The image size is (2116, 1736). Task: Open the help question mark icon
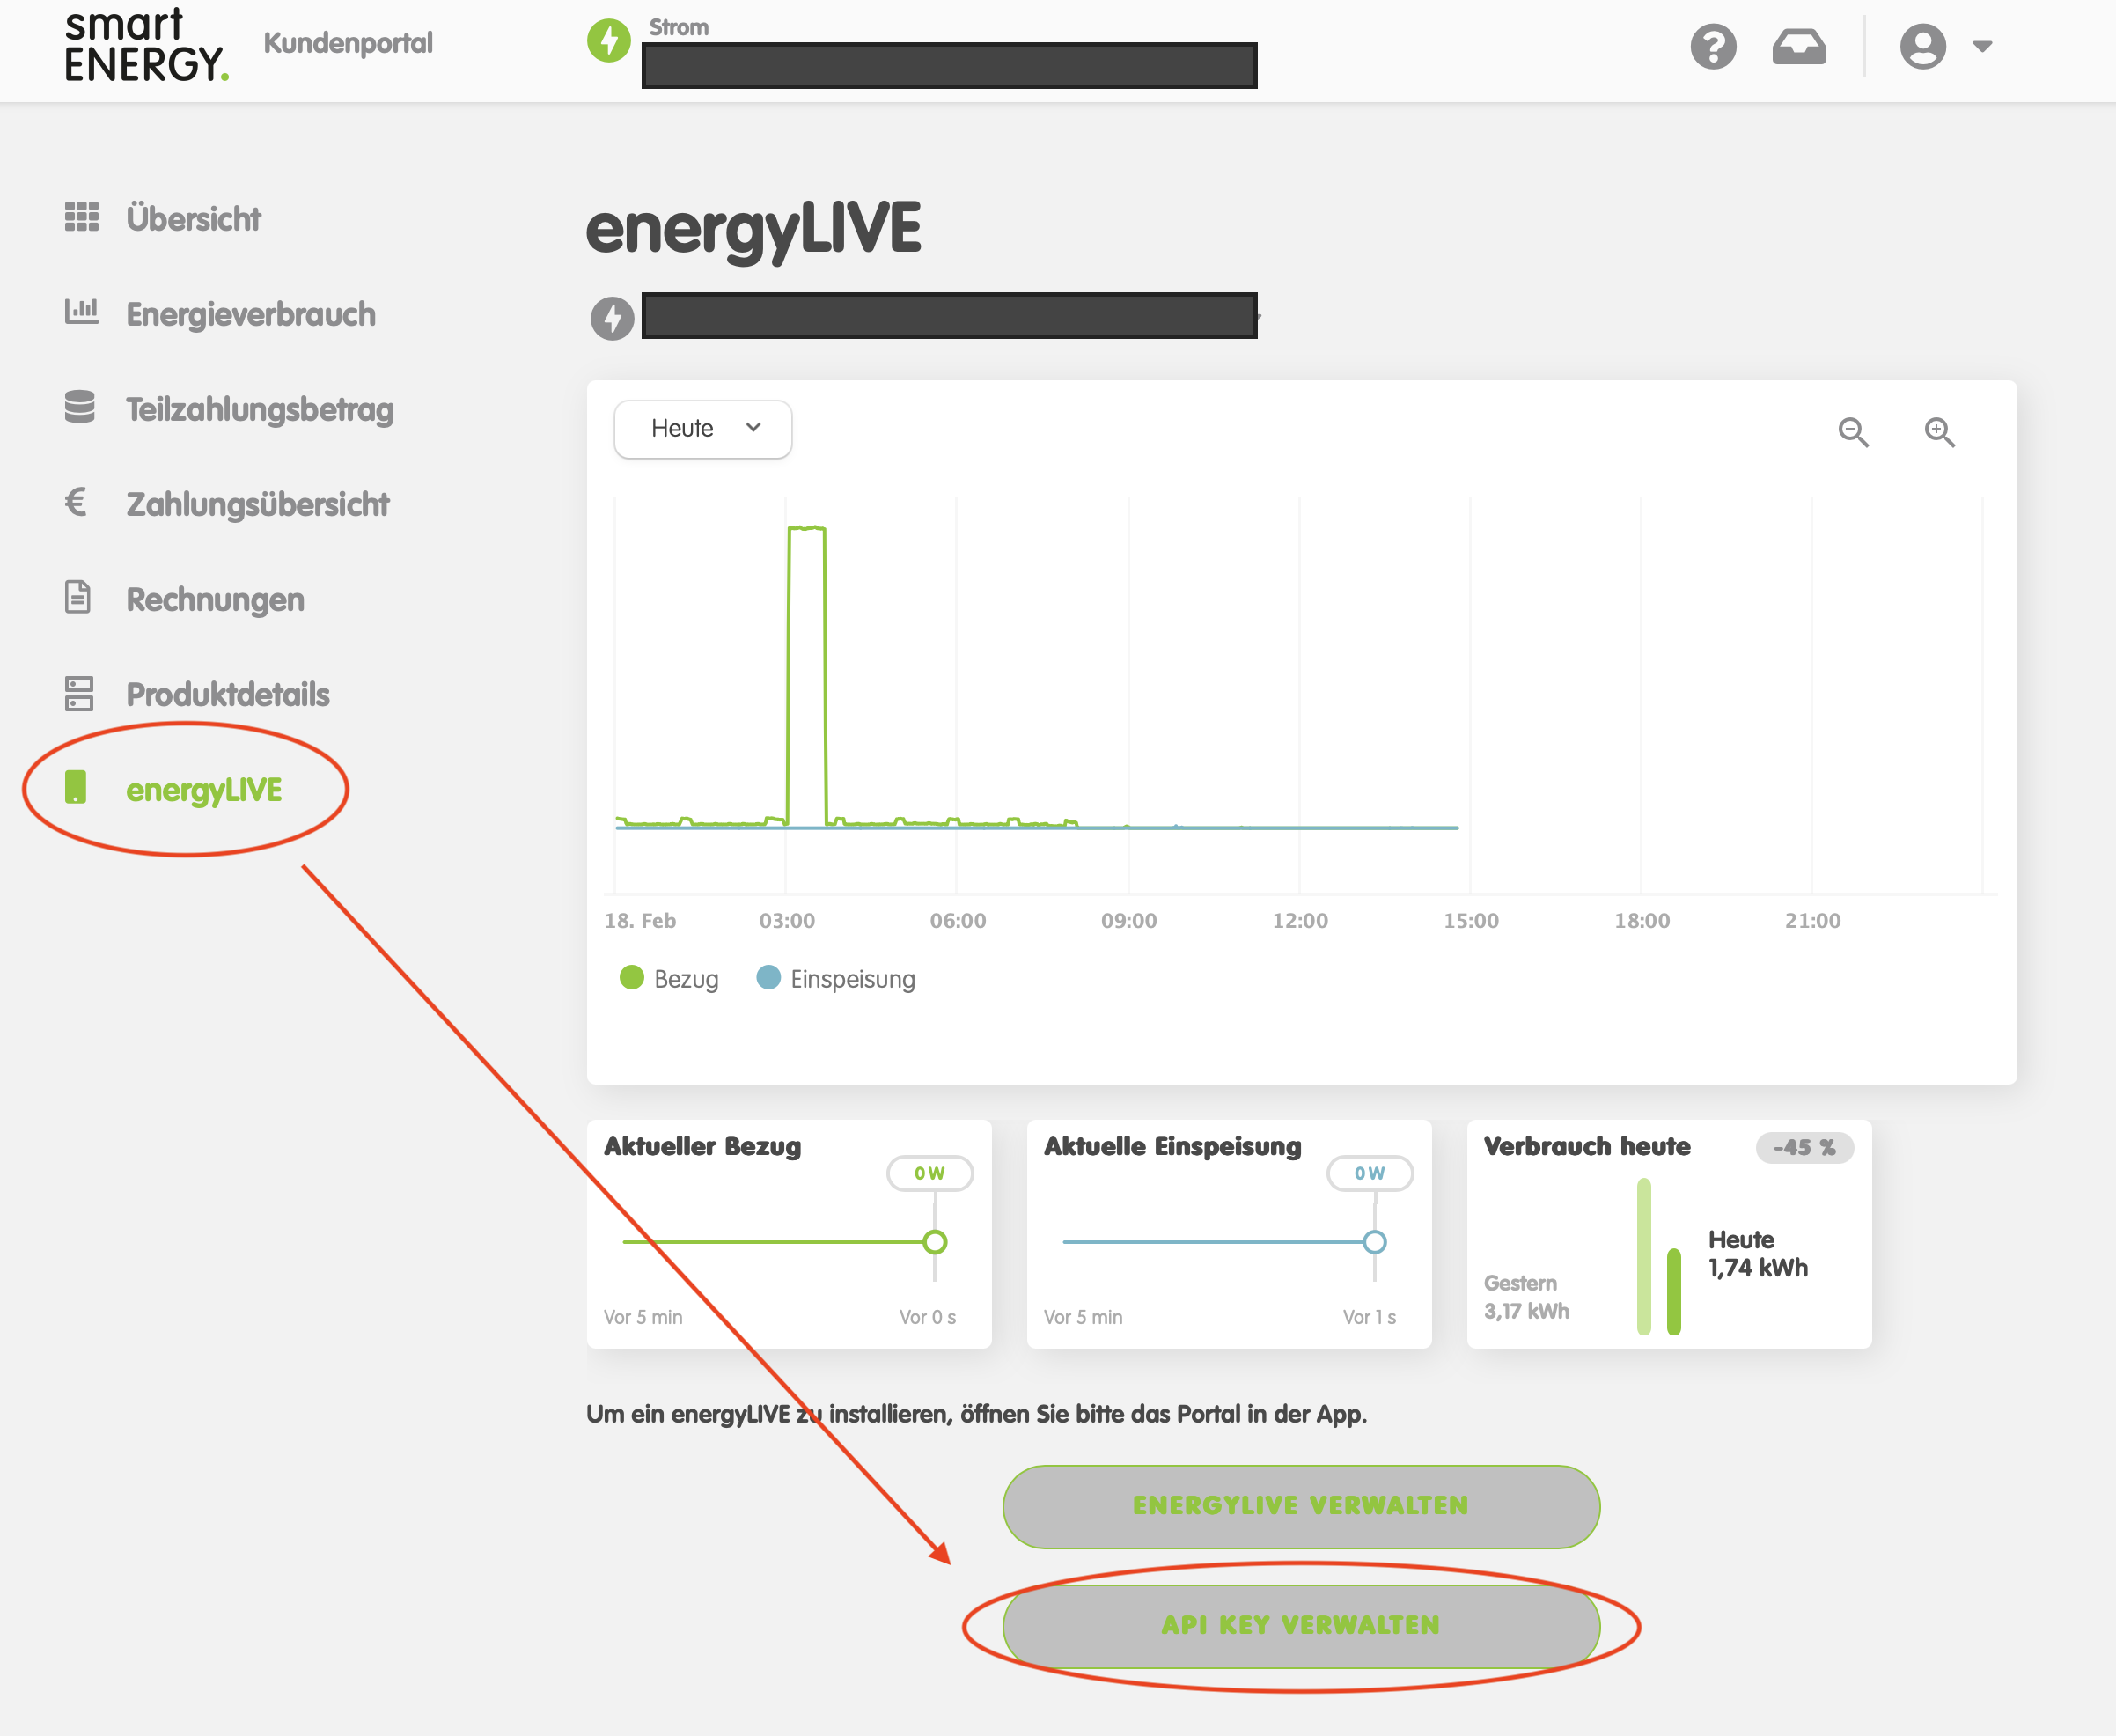[x=1713, y=46]
